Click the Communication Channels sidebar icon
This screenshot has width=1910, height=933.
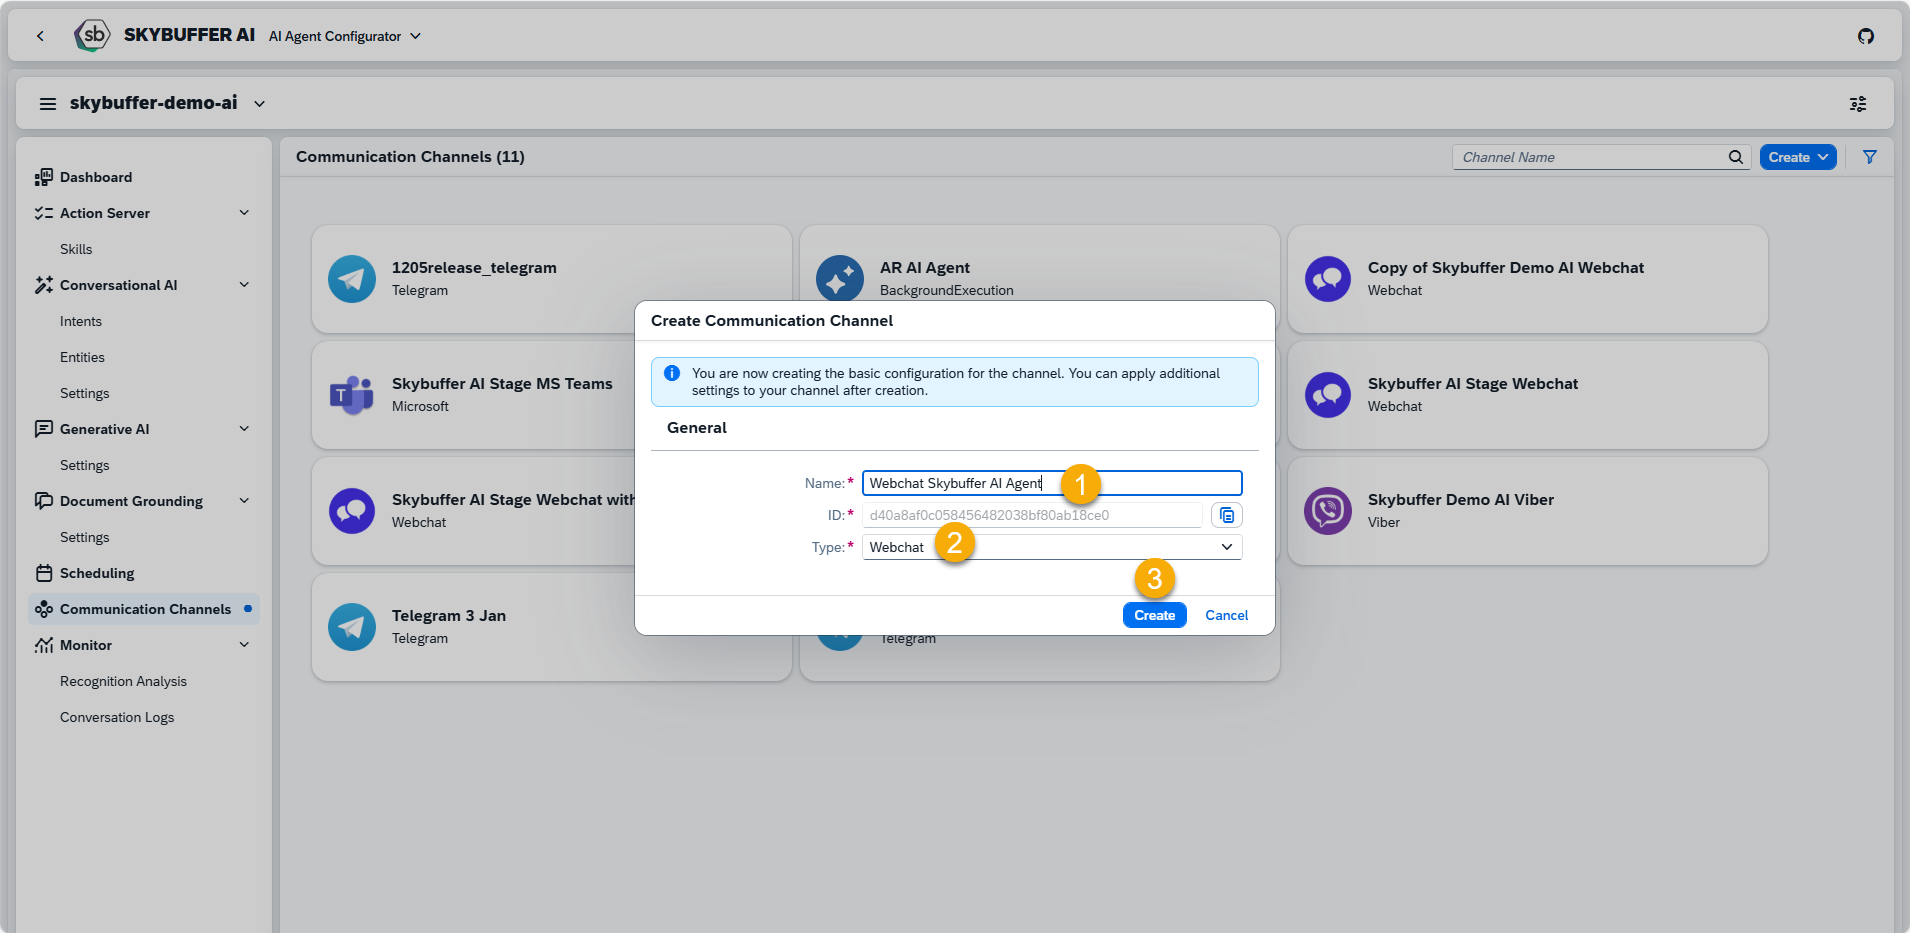(x=44, y=609)
